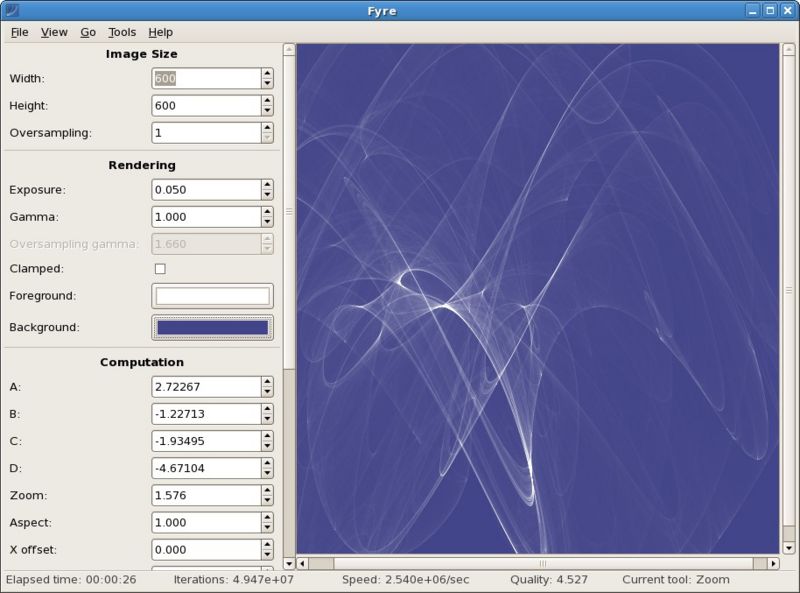Screen dimensions: 800x593
Task: Decrease parameter D with down arrow
Action: [267, 473]
